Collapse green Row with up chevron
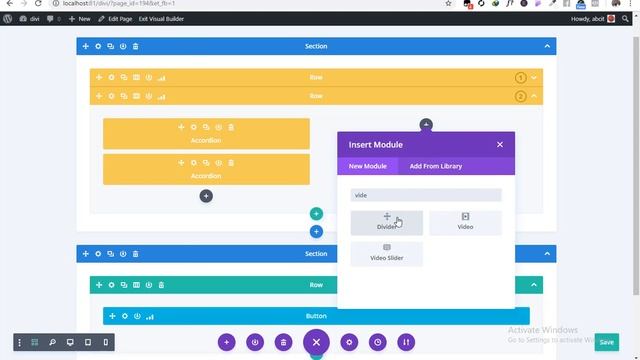Viewport: 640px width, 360px height. [x=534, y=285]
